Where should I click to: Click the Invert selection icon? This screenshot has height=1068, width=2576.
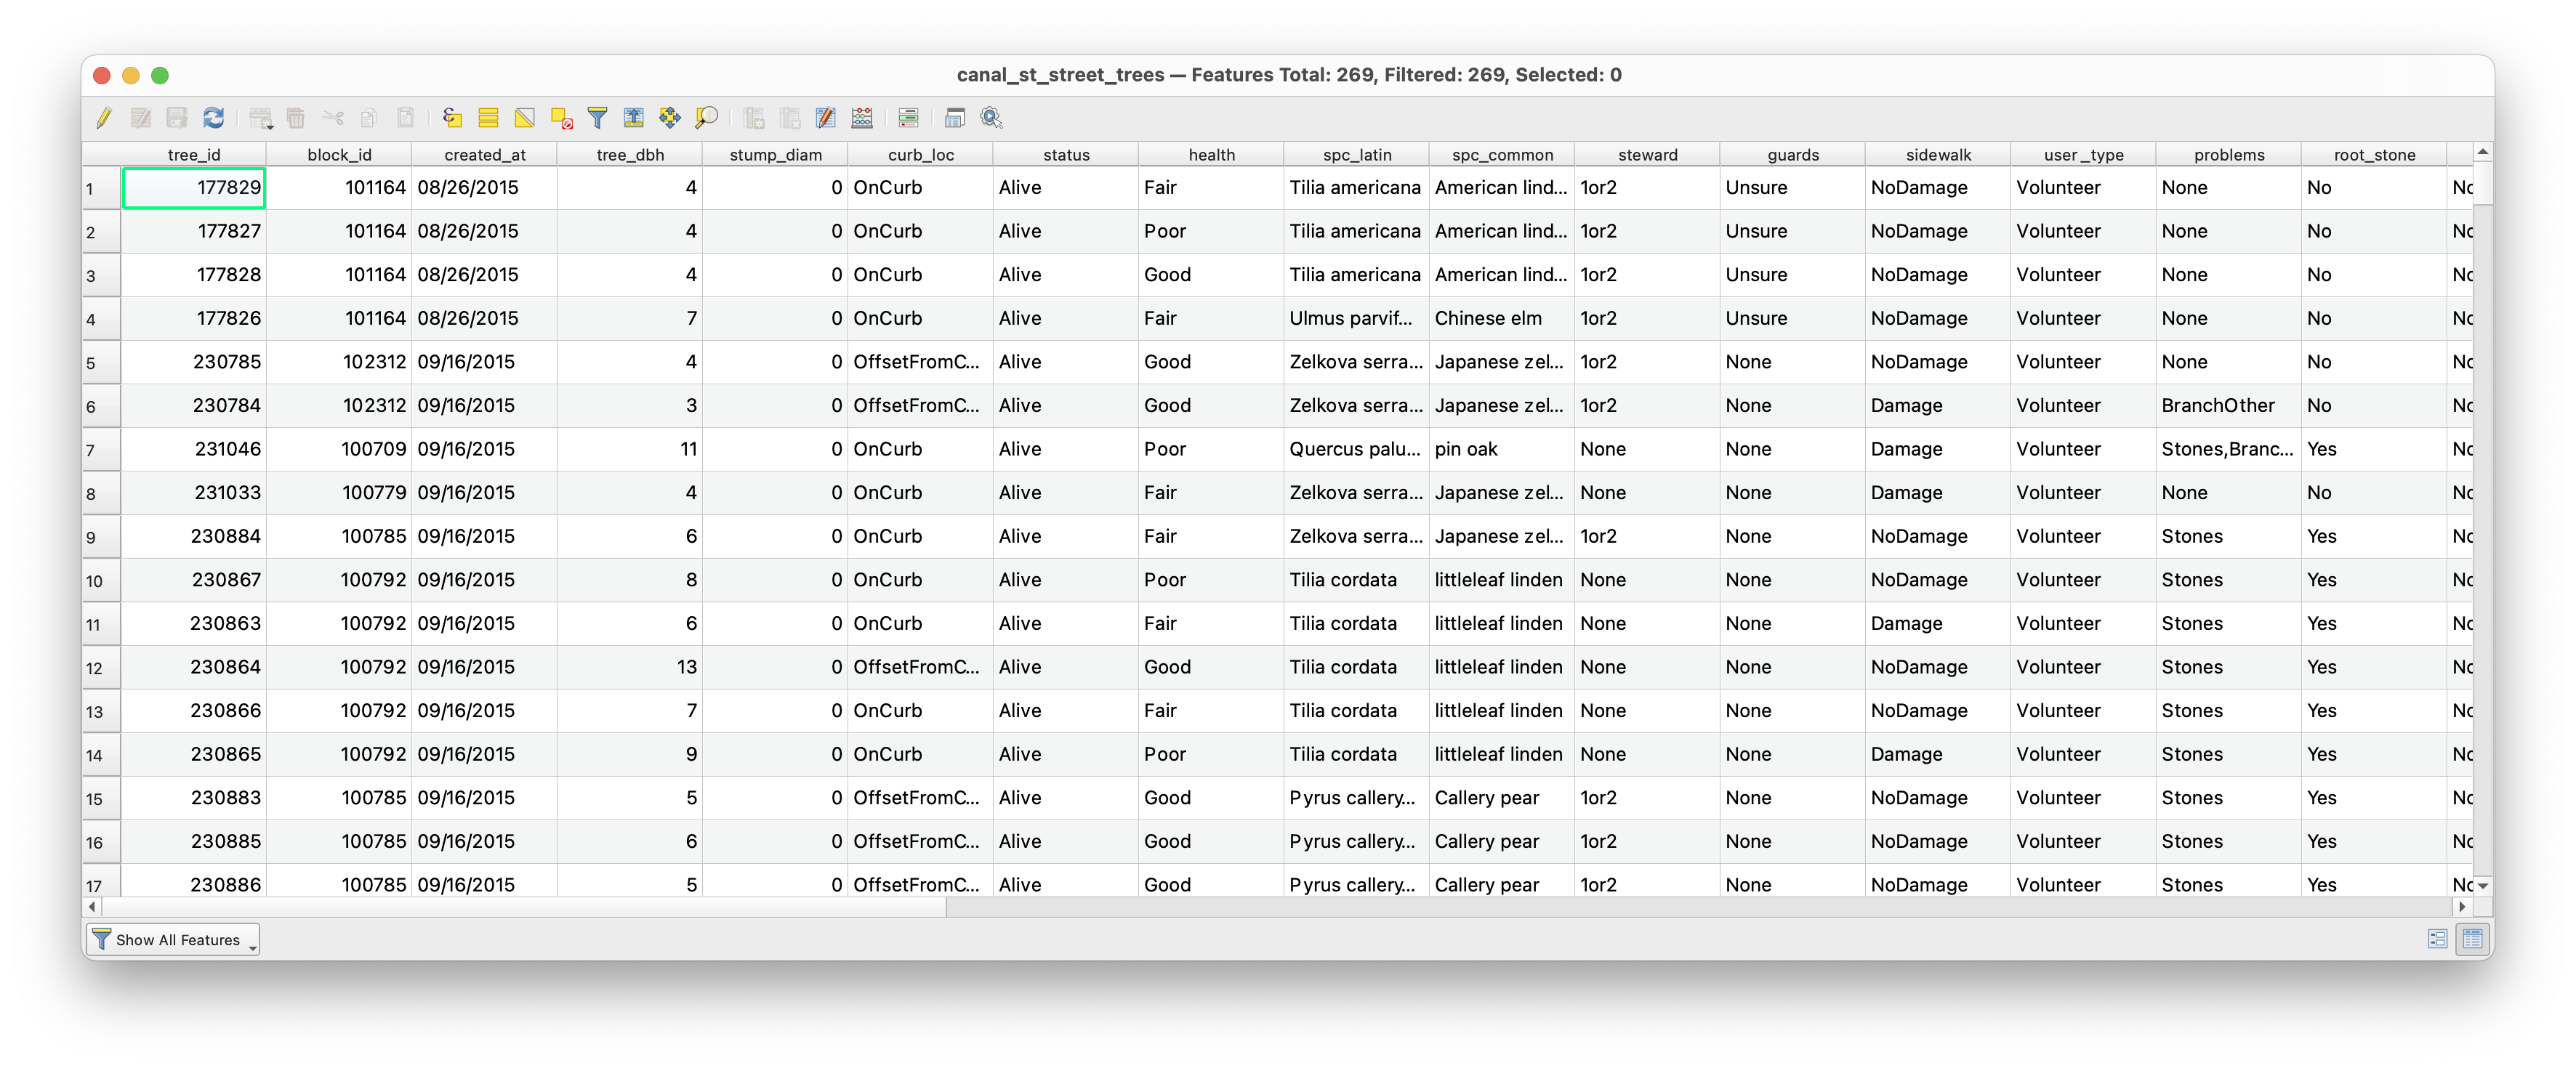(x=524, y=118)
